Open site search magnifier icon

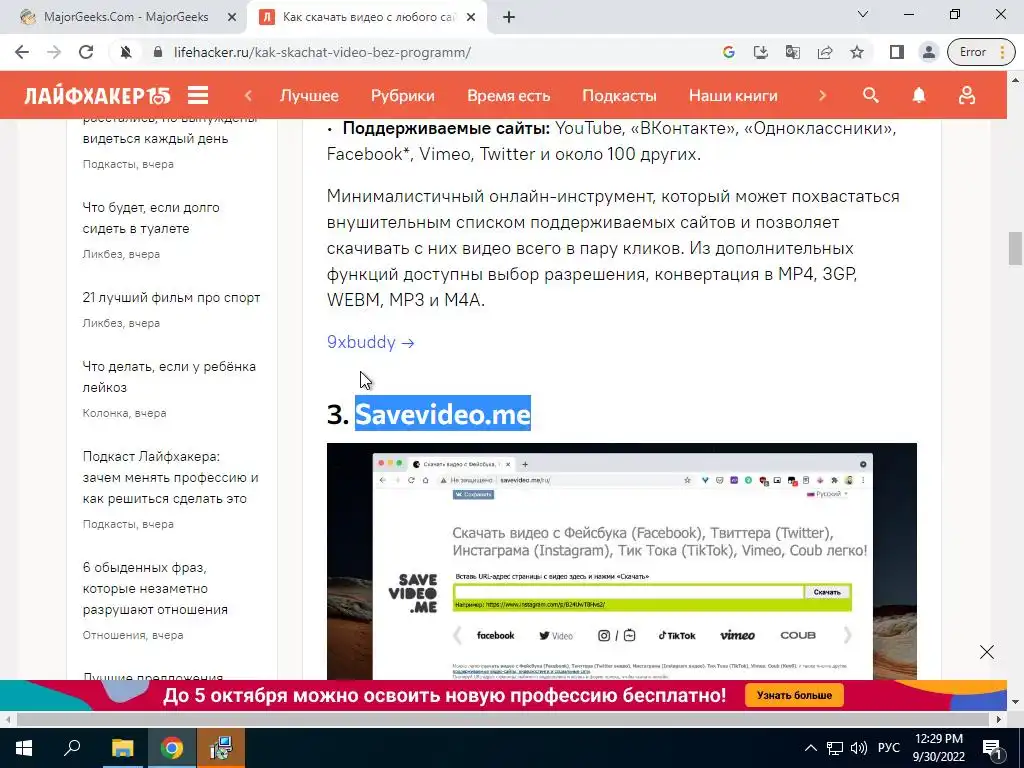point(871,95)
